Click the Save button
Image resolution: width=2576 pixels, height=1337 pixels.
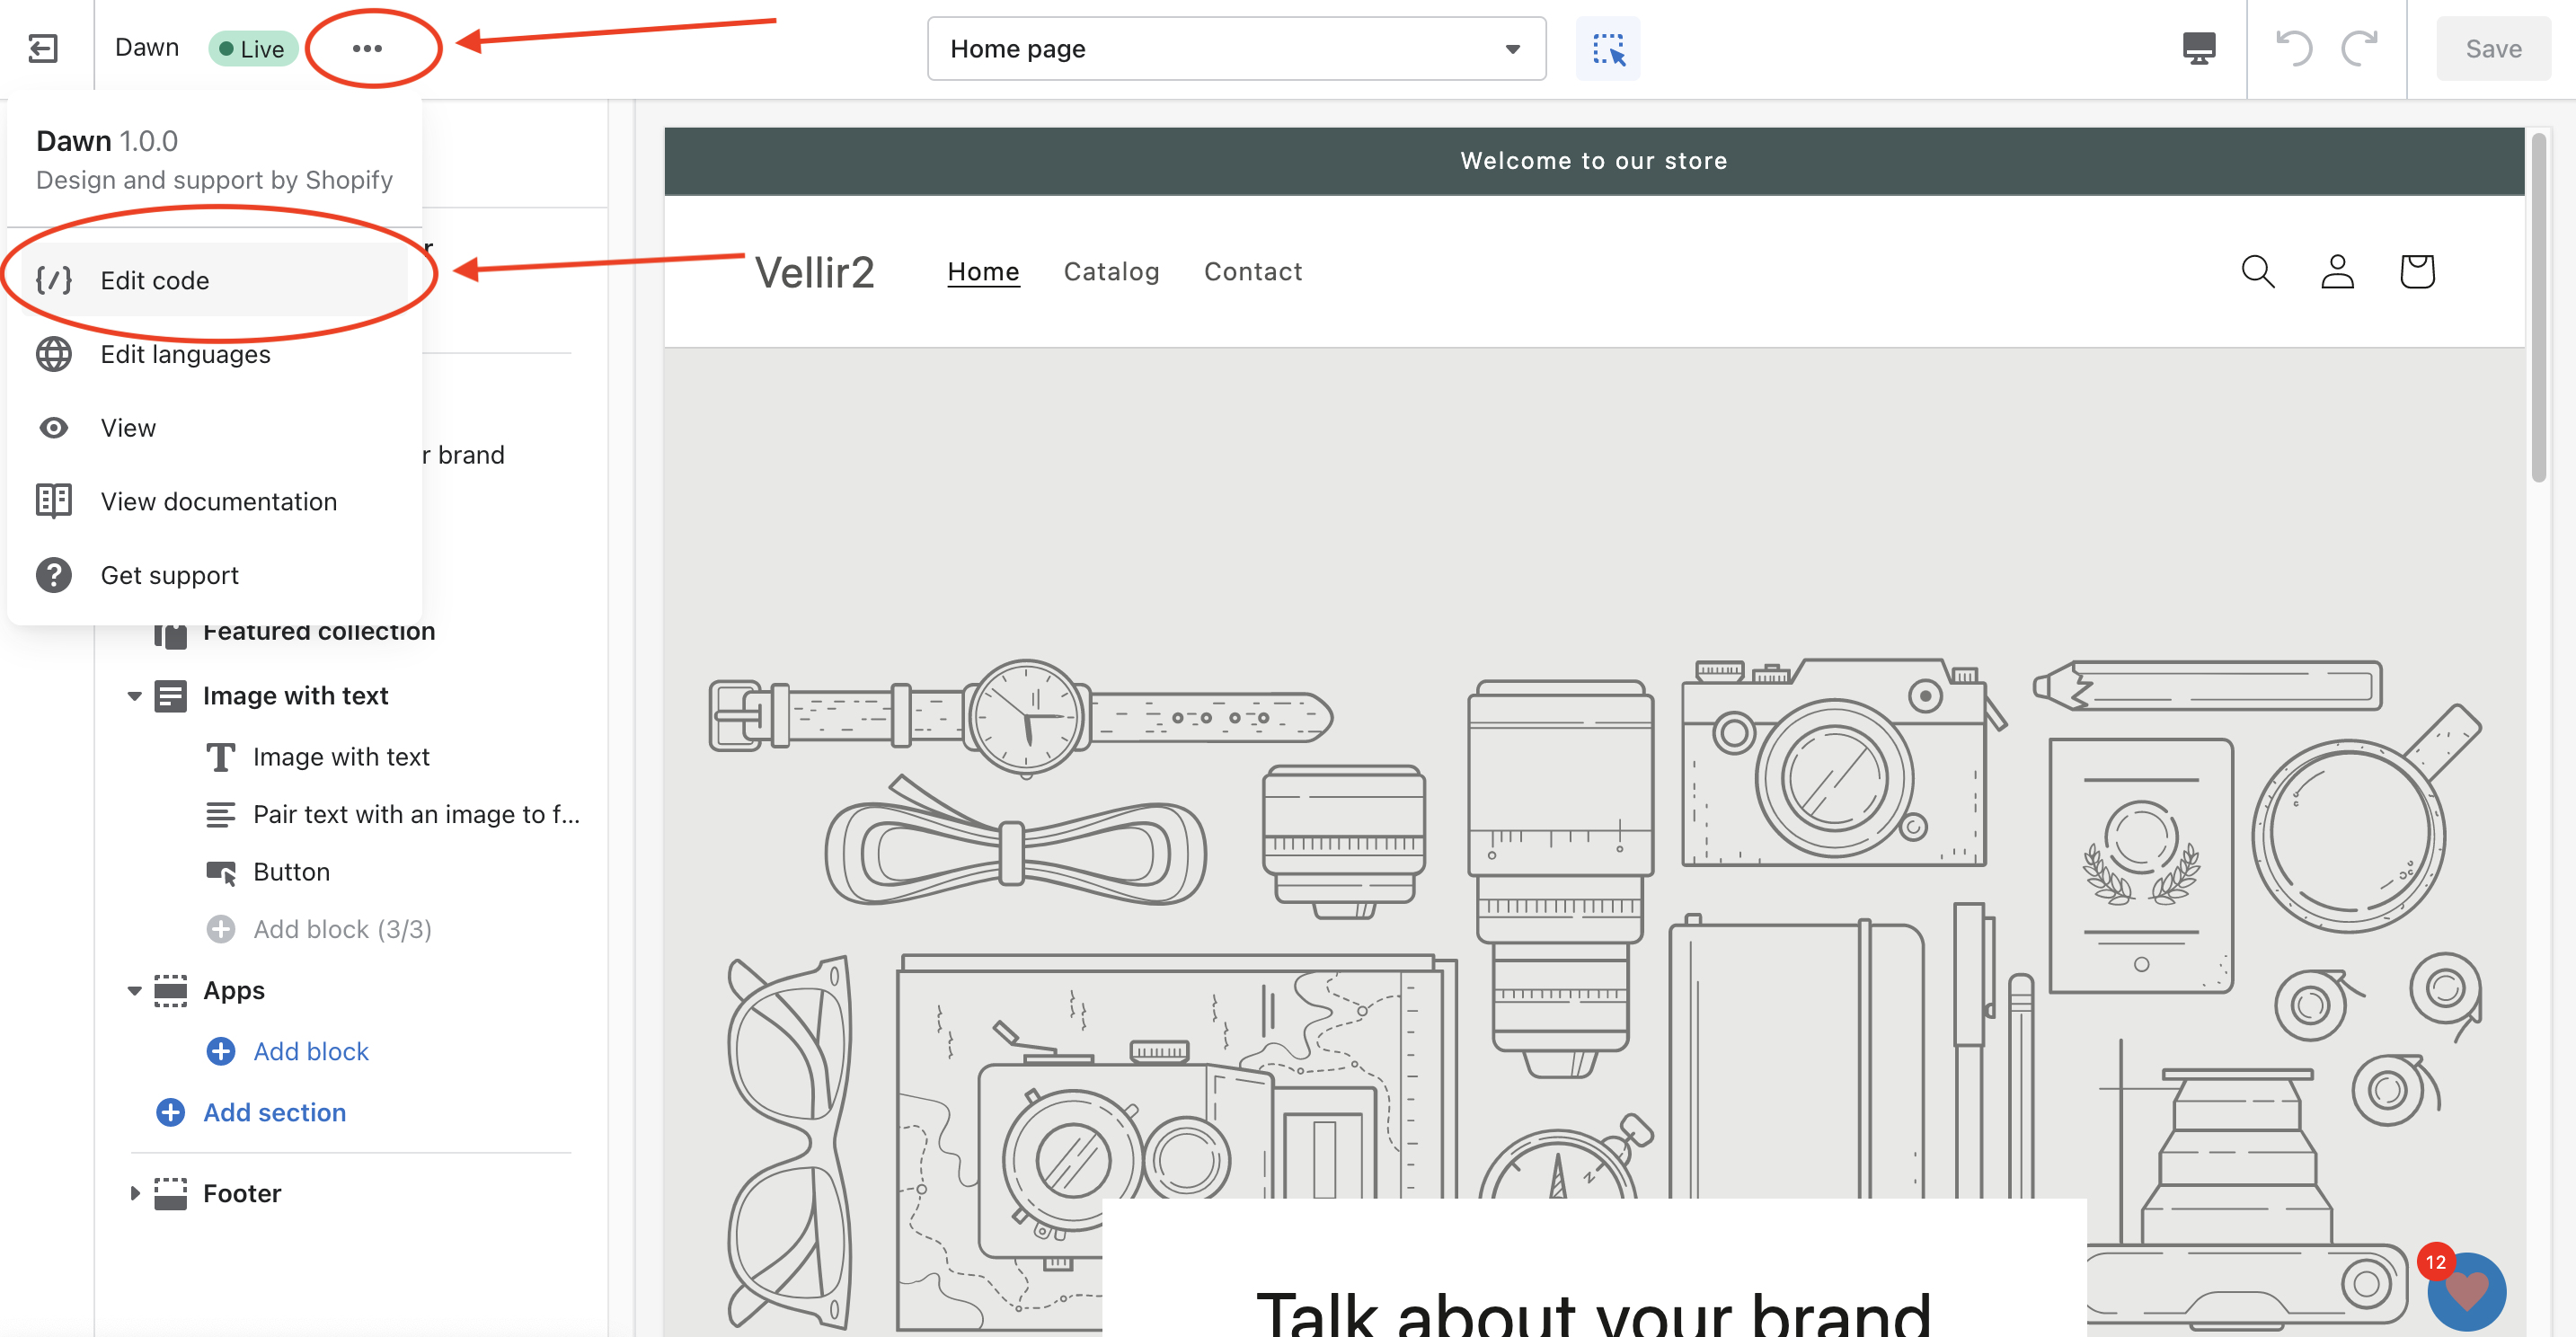(x=2492, y=48)
